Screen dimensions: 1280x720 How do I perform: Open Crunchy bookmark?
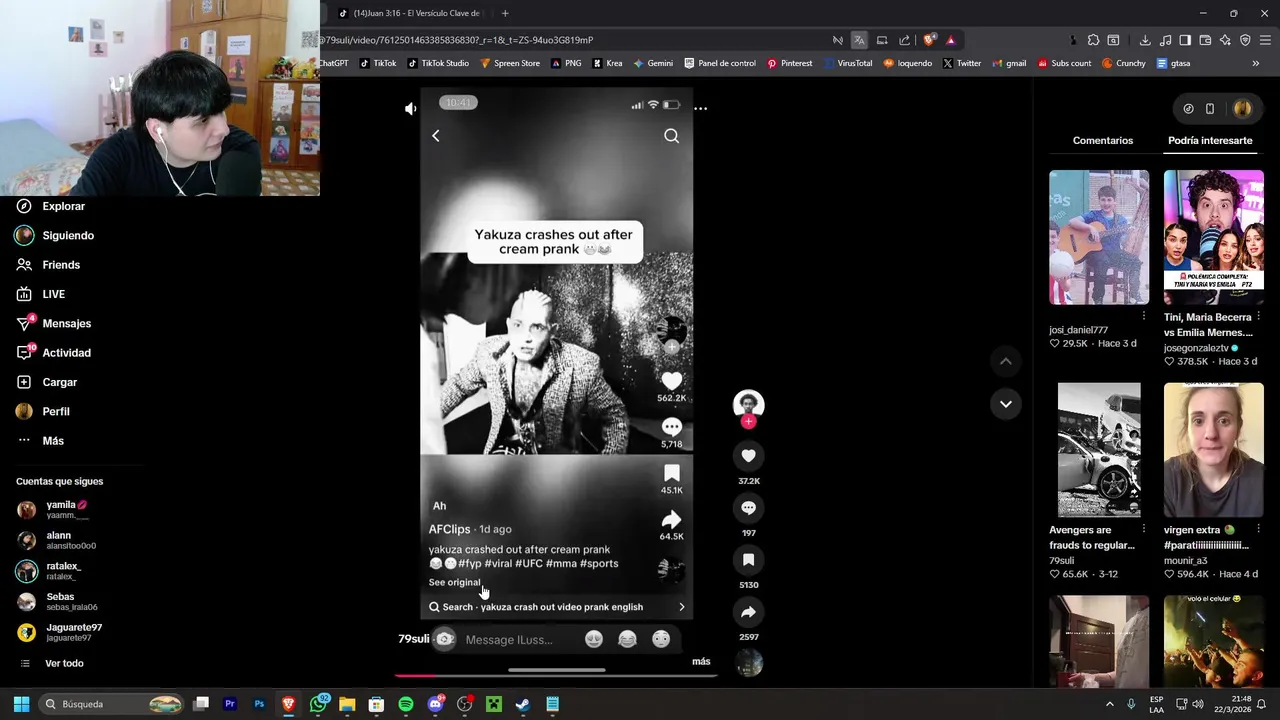pyautogui.click(x=1123, y=63)
